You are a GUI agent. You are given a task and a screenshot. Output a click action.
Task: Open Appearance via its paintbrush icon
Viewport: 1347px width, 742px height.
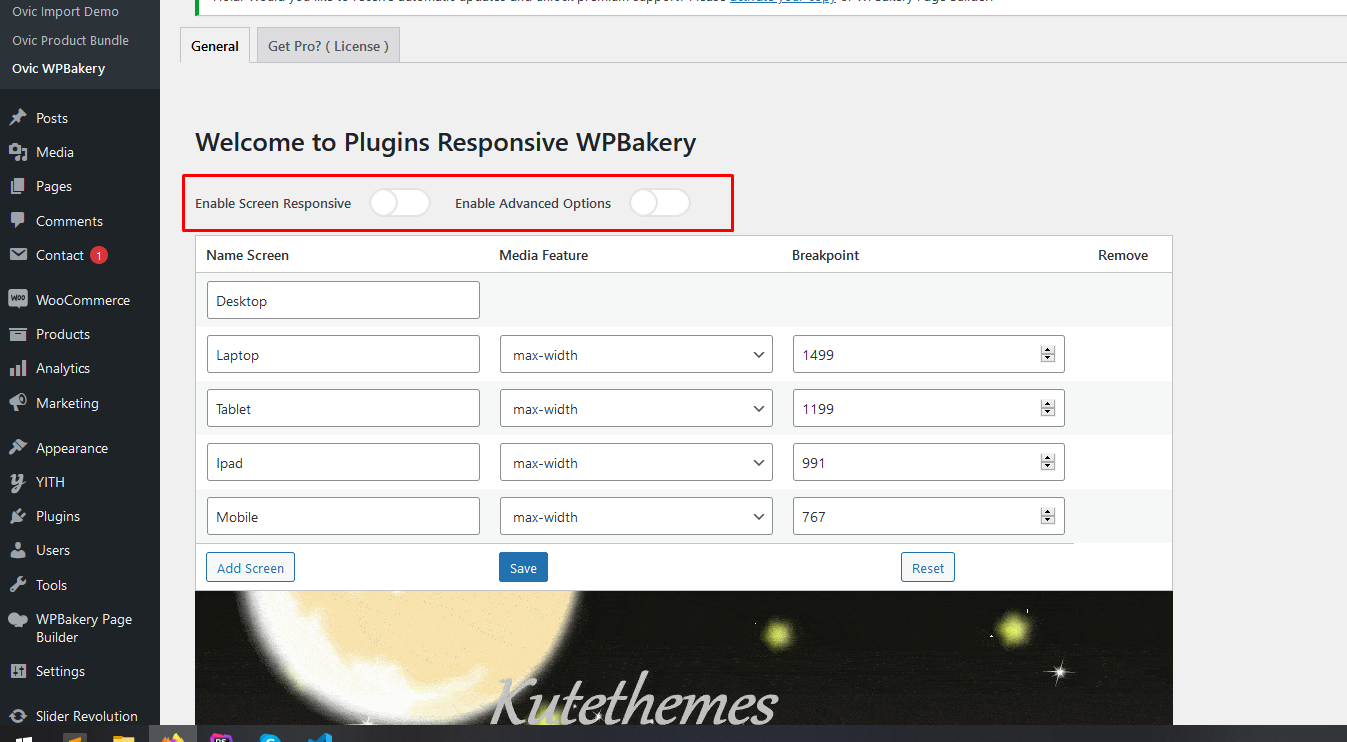click(18, 448)
